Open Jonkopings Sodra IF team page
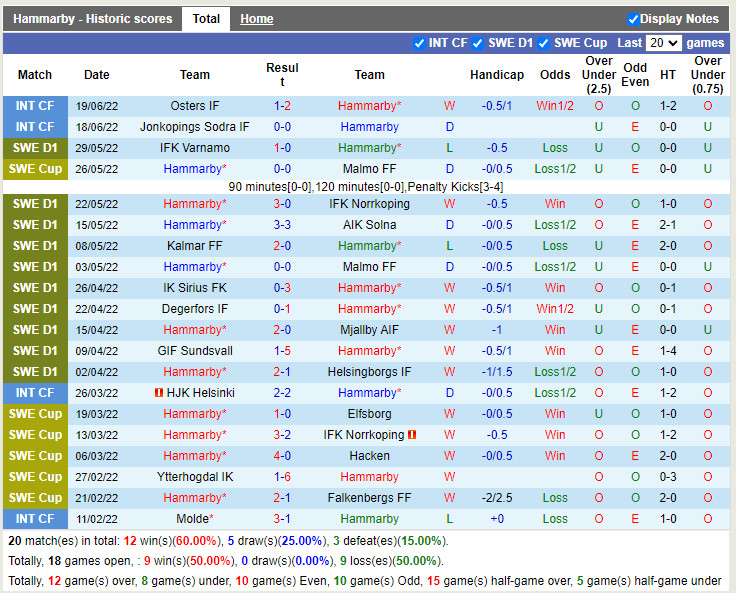 point(195,127)
